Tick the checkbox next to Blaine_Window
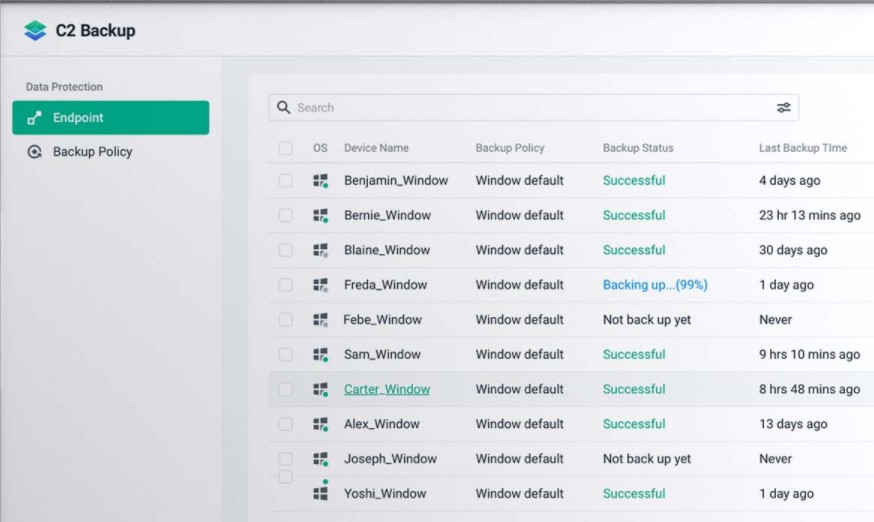This screenshot has width=874, height=522. click(286, 250)
